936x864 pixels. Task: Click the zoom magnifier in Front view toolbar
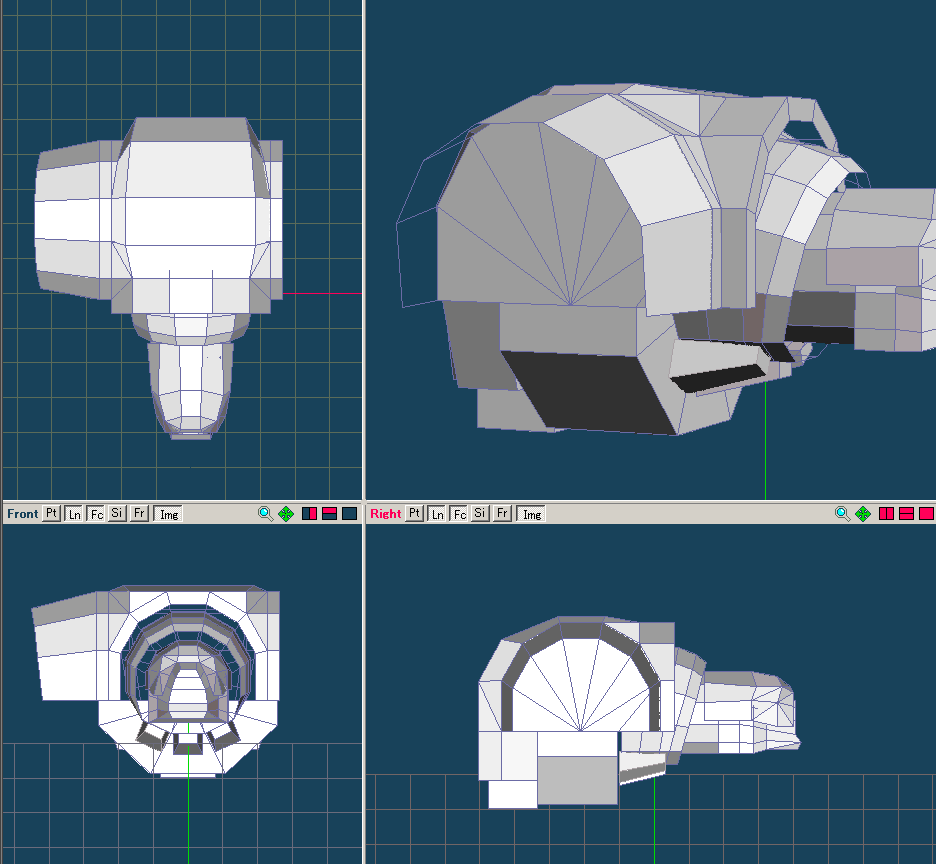(x=265, y=513)
